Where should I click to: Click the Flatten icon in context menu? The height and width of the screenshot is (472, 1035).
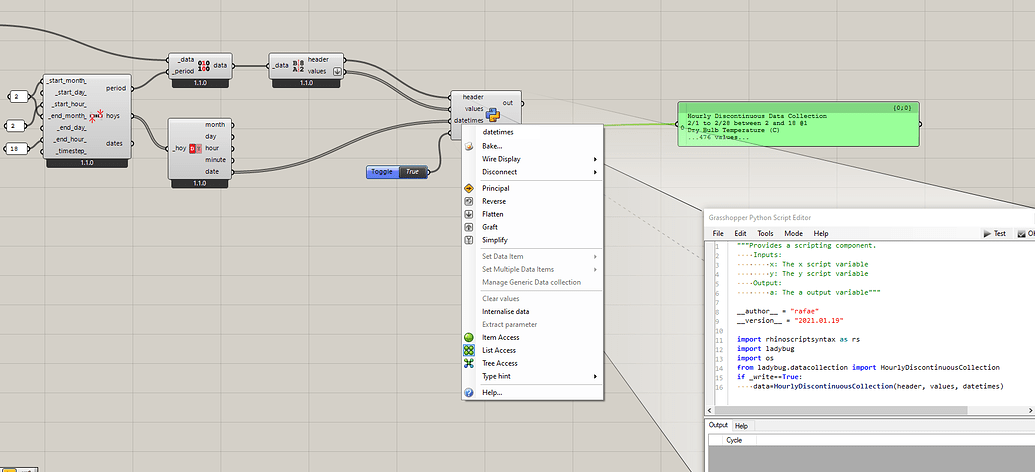coord(469,215)
